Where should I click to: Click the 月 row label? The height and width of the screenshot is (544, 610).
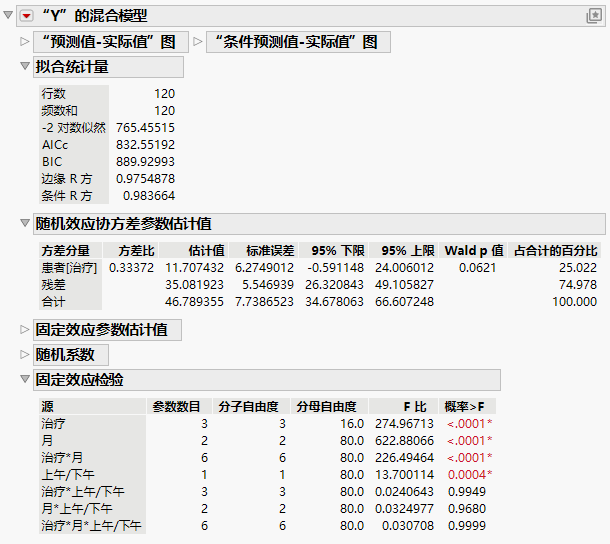pyautogui.click(x=47, y=441)
